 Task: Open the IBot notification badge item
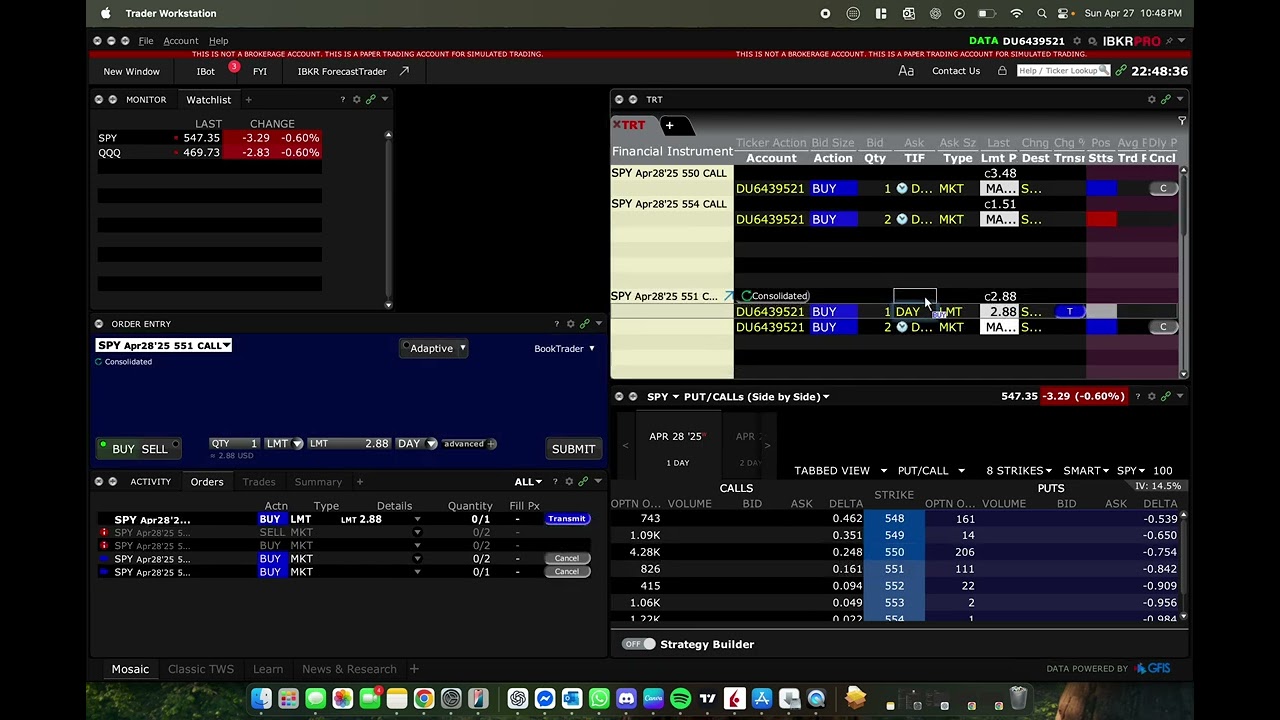[x=234, y=67]
